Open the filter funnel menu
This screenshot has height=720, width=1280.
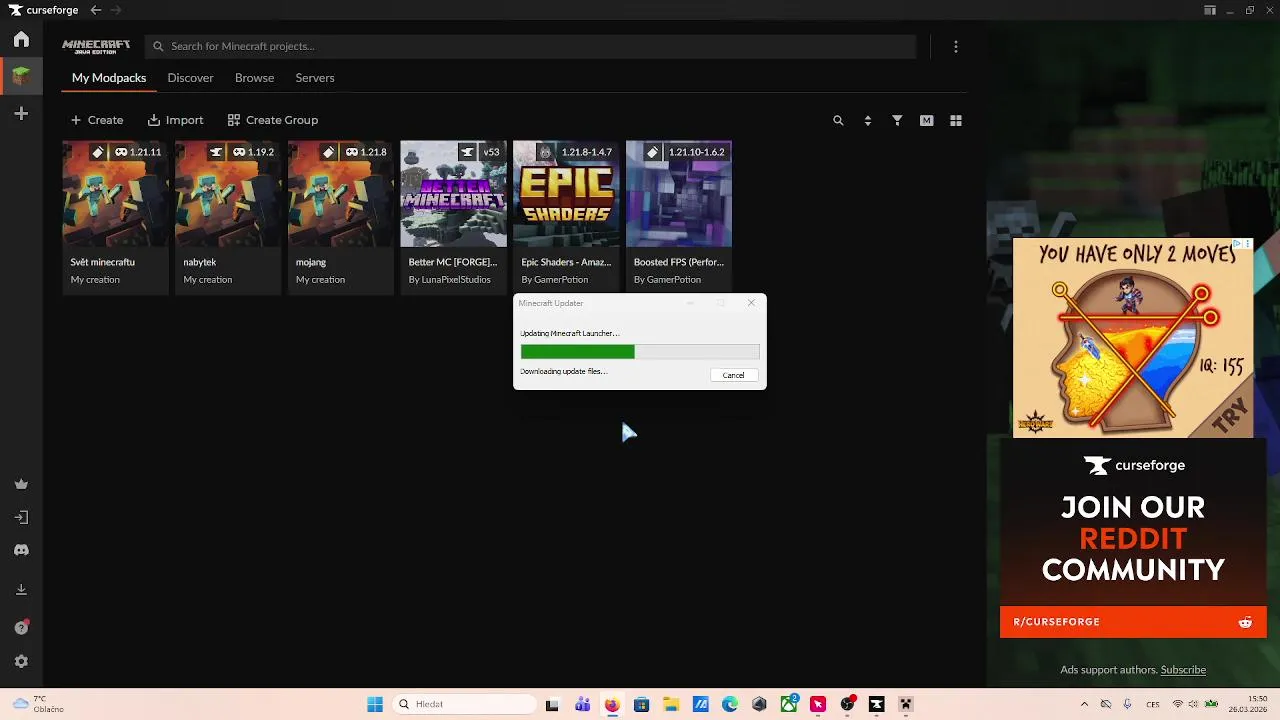point(897,120)
